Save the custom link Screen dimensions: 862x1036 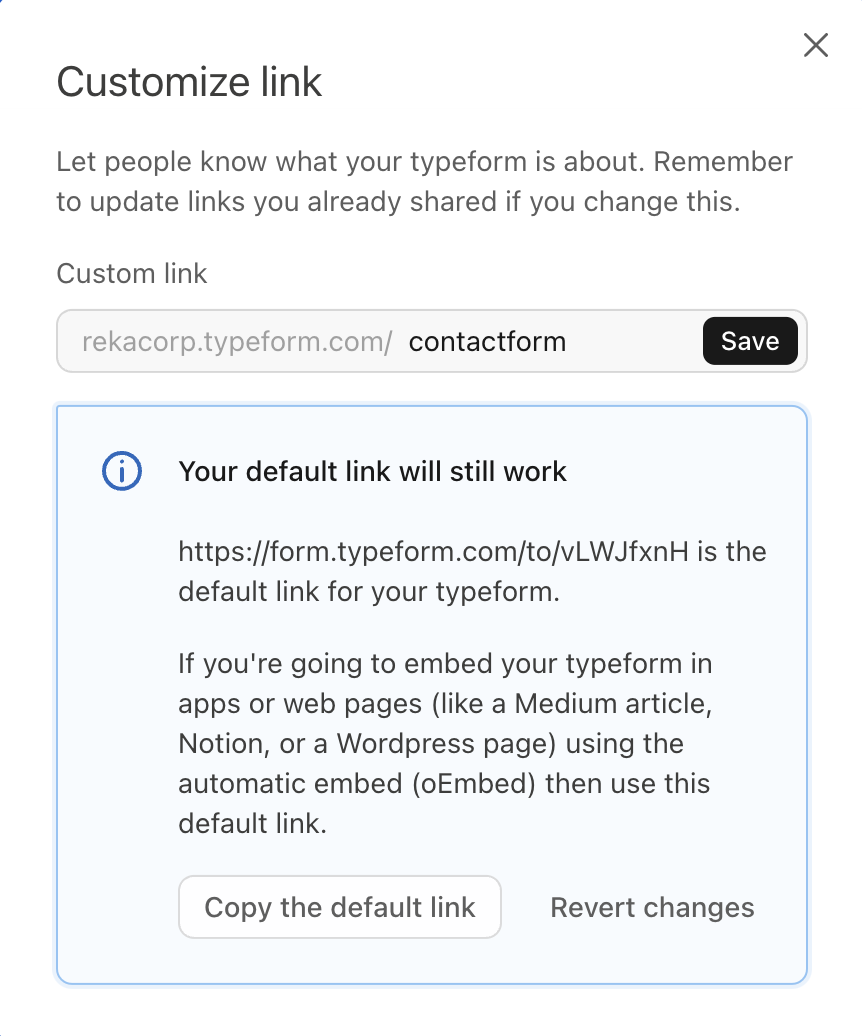[750, 342]
